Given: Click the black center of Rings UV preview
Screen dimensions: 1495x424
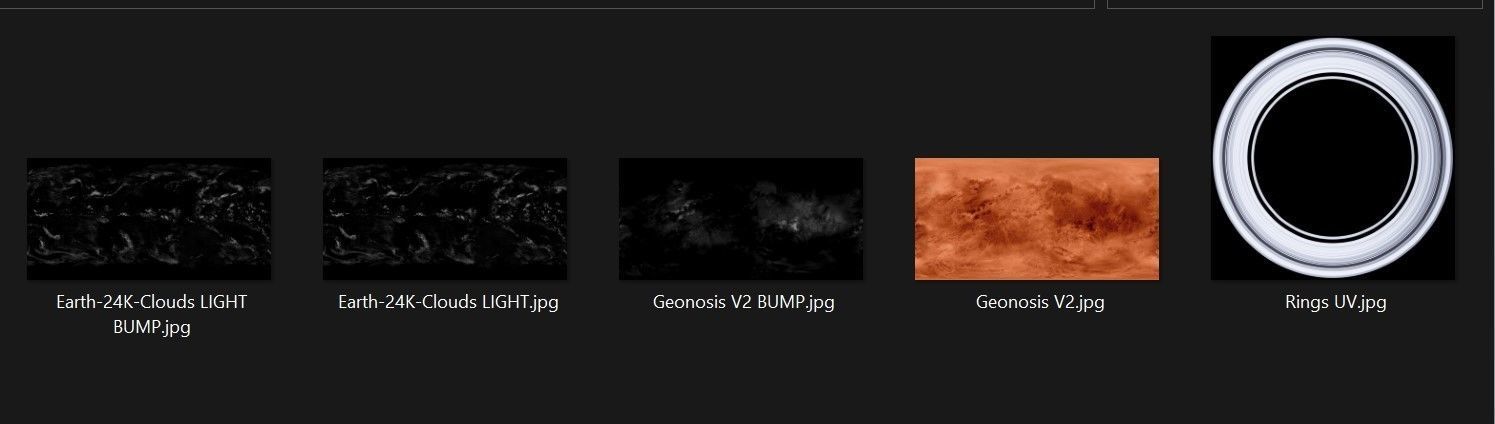Looking at the screenshot, I should [1333, 158].
